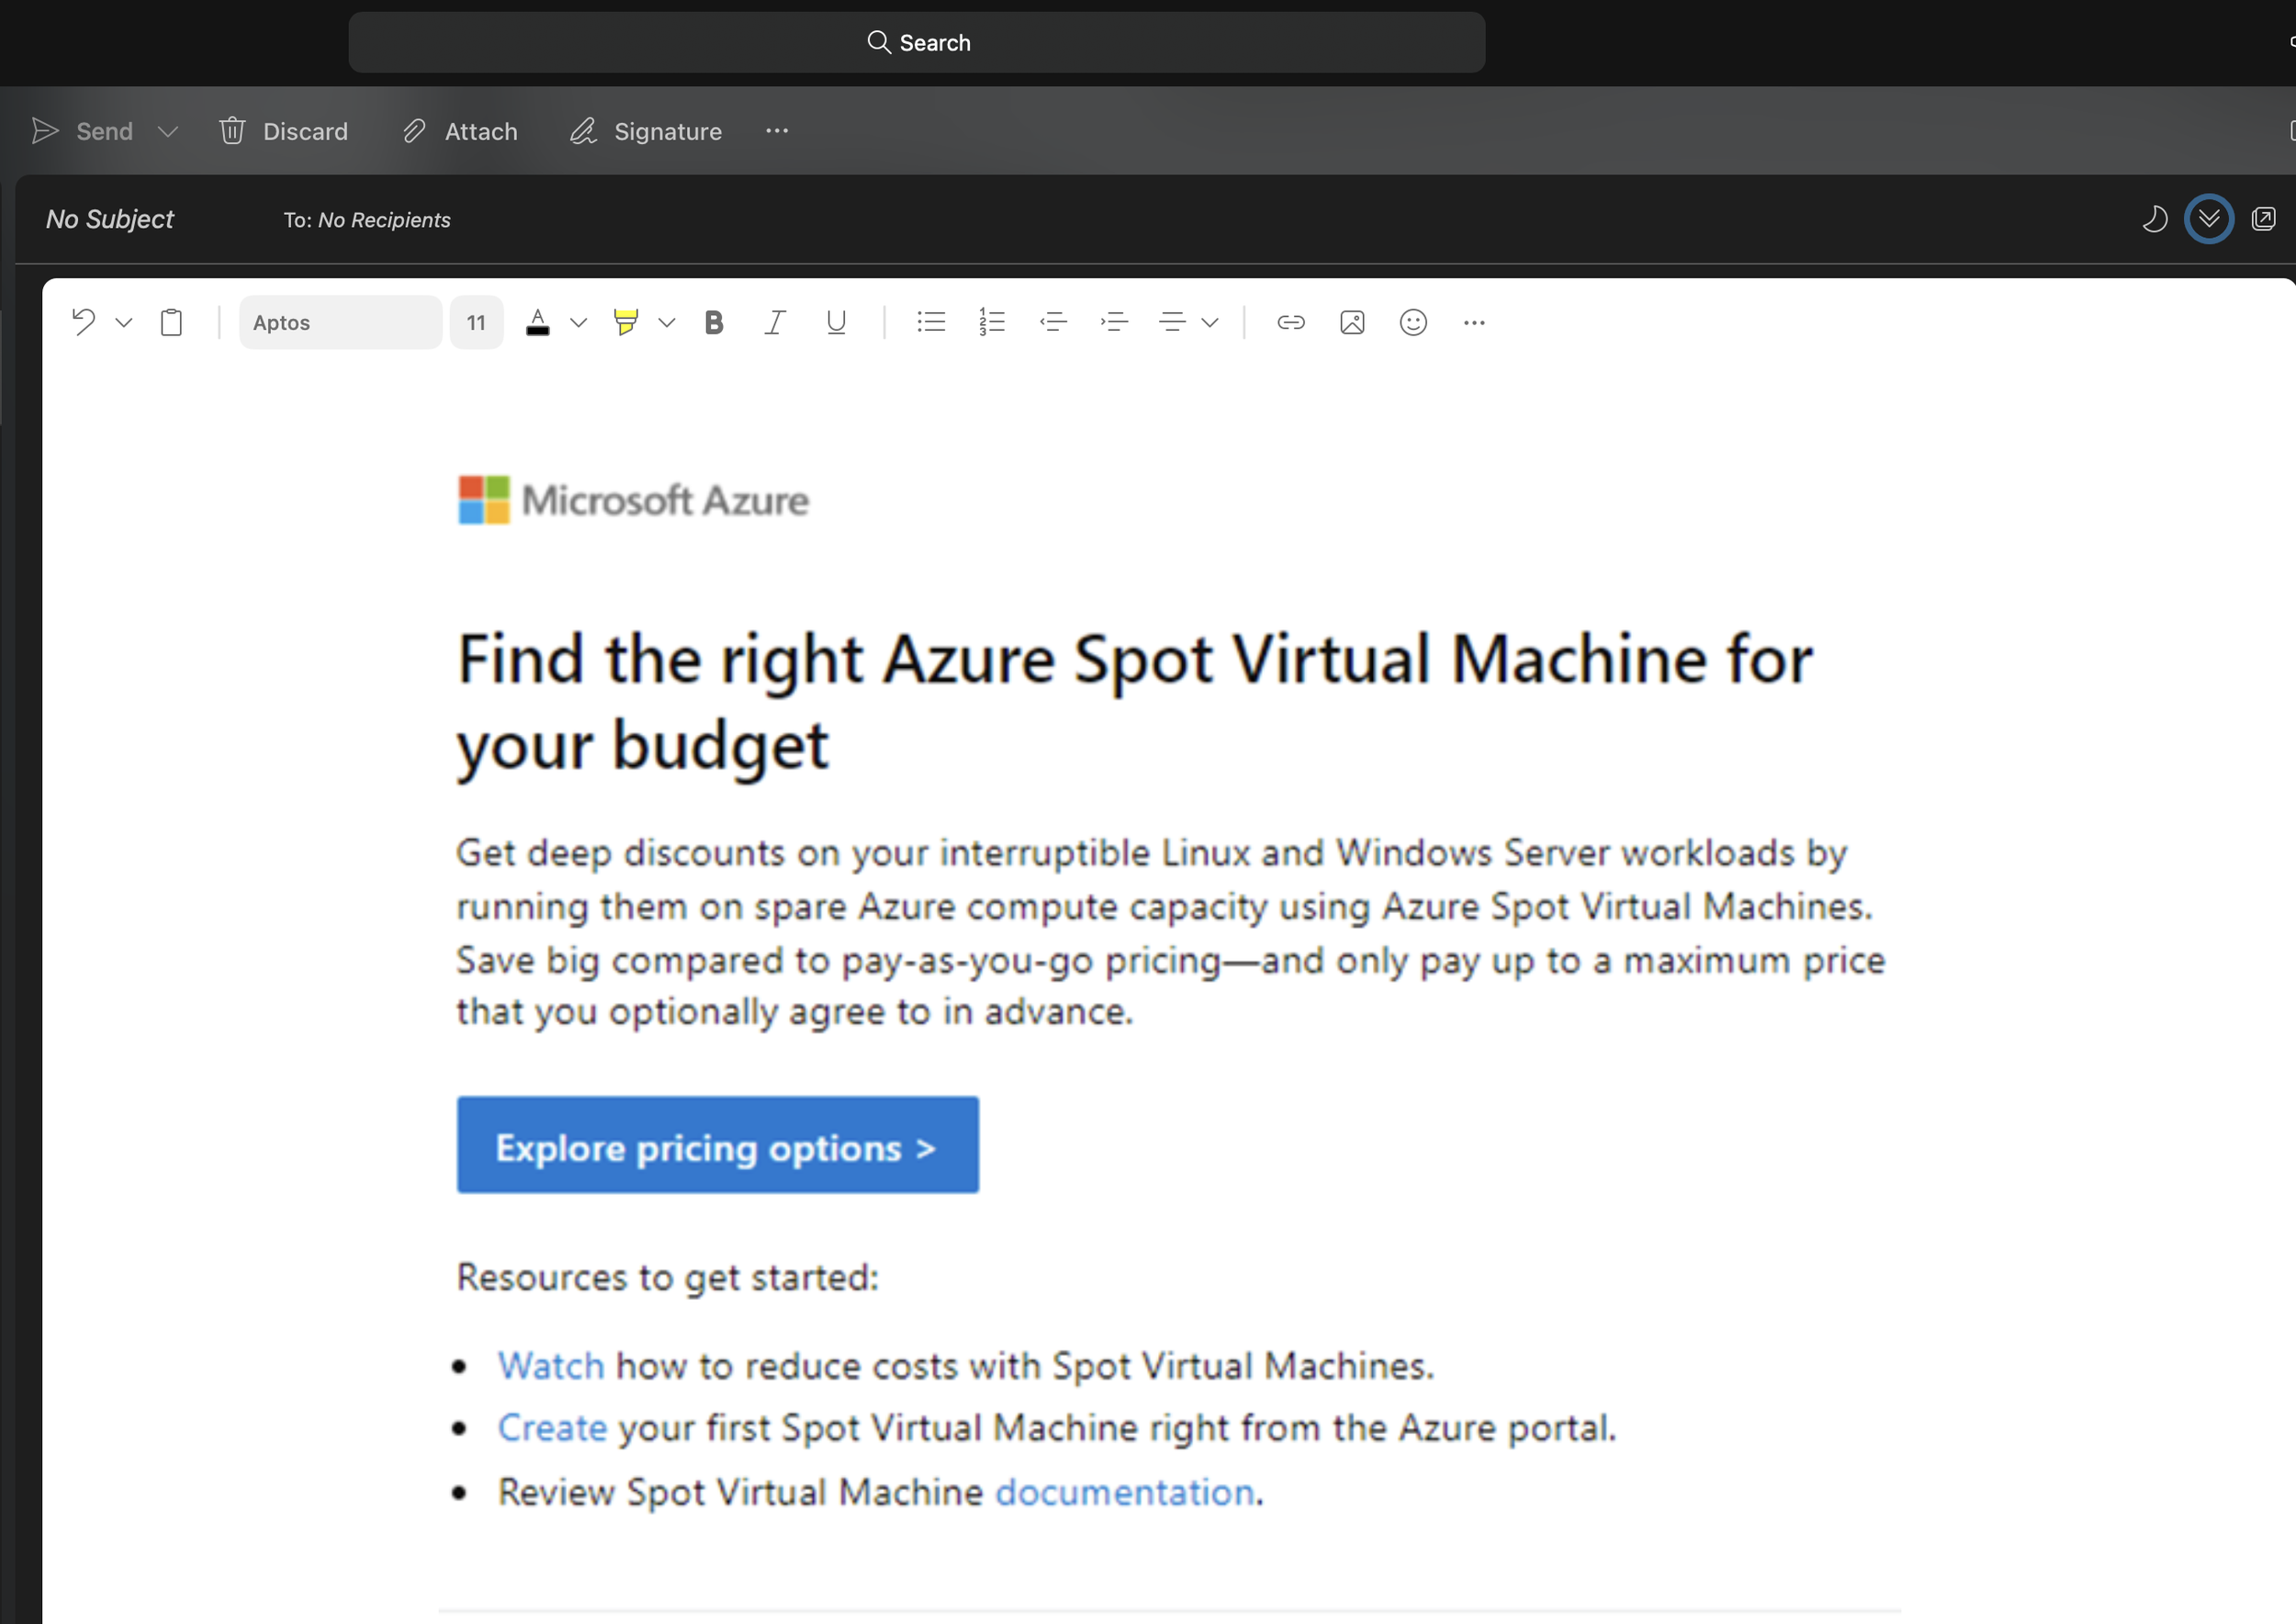Insert a numbered list
The width and height of the screenshot is (2296, 1624).
(x=991, y=322)
